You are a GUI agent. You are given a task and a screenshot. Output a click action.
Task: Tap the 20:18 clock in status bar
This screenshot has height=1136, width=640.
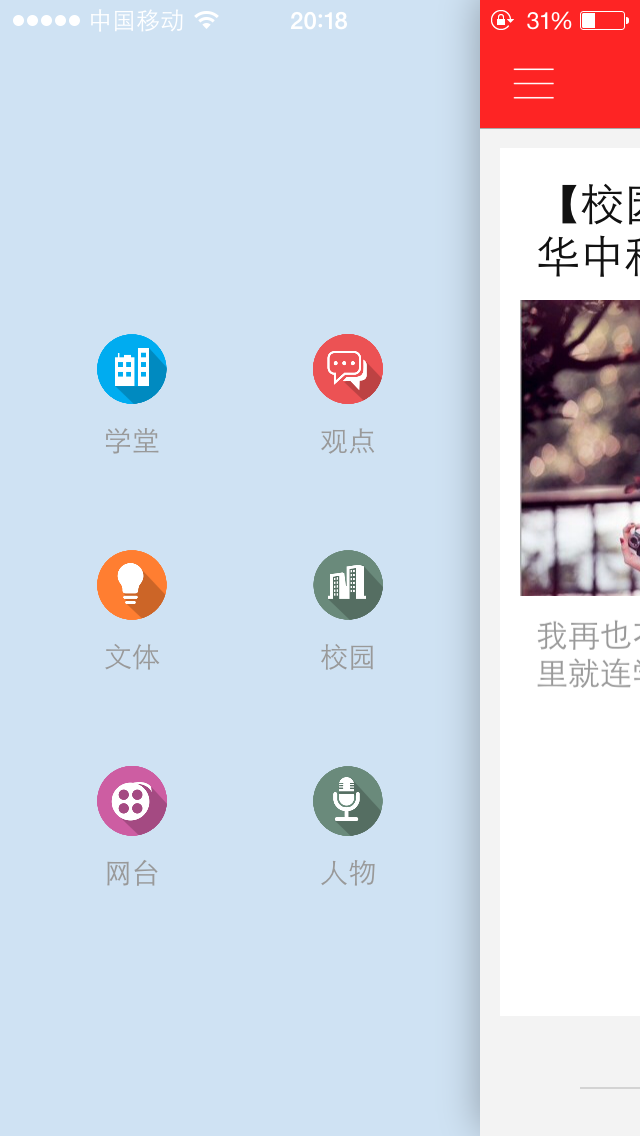point(319,21)
